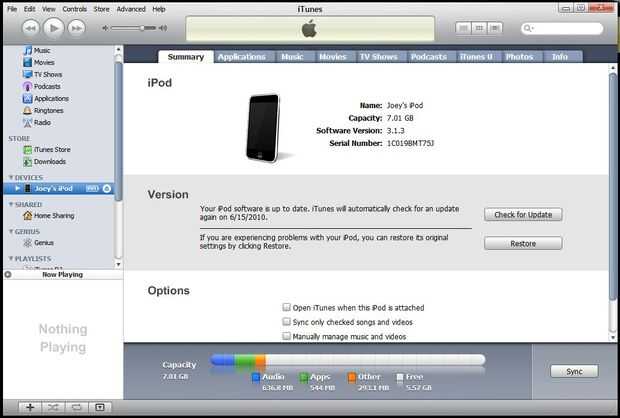Select the Summary tab
The image size is (620, 418).
[x=186, y=57]
